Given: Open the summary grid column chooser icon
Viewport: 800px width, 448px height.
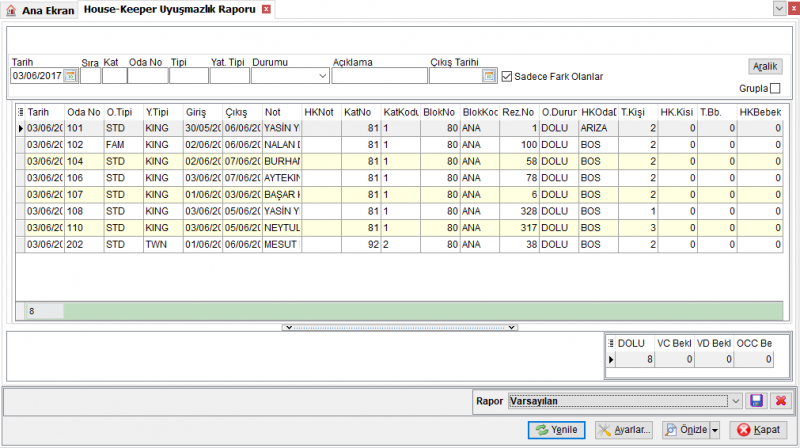Looking at the screenshot, I should (610, 343).
